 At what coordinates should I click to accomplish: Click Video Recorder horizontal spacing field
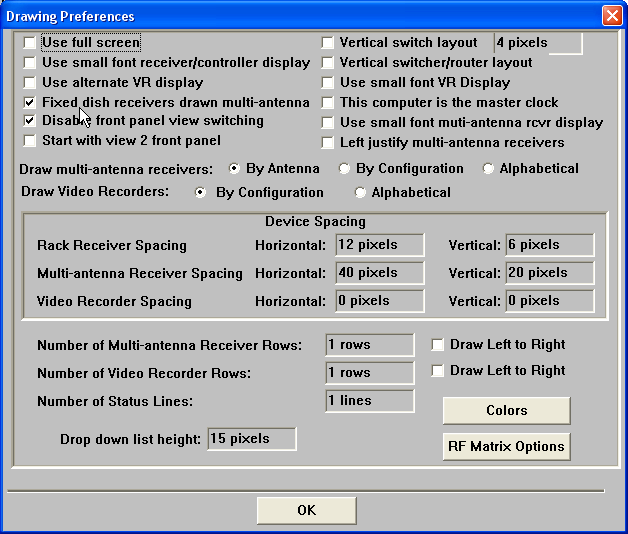coord(374,301)
